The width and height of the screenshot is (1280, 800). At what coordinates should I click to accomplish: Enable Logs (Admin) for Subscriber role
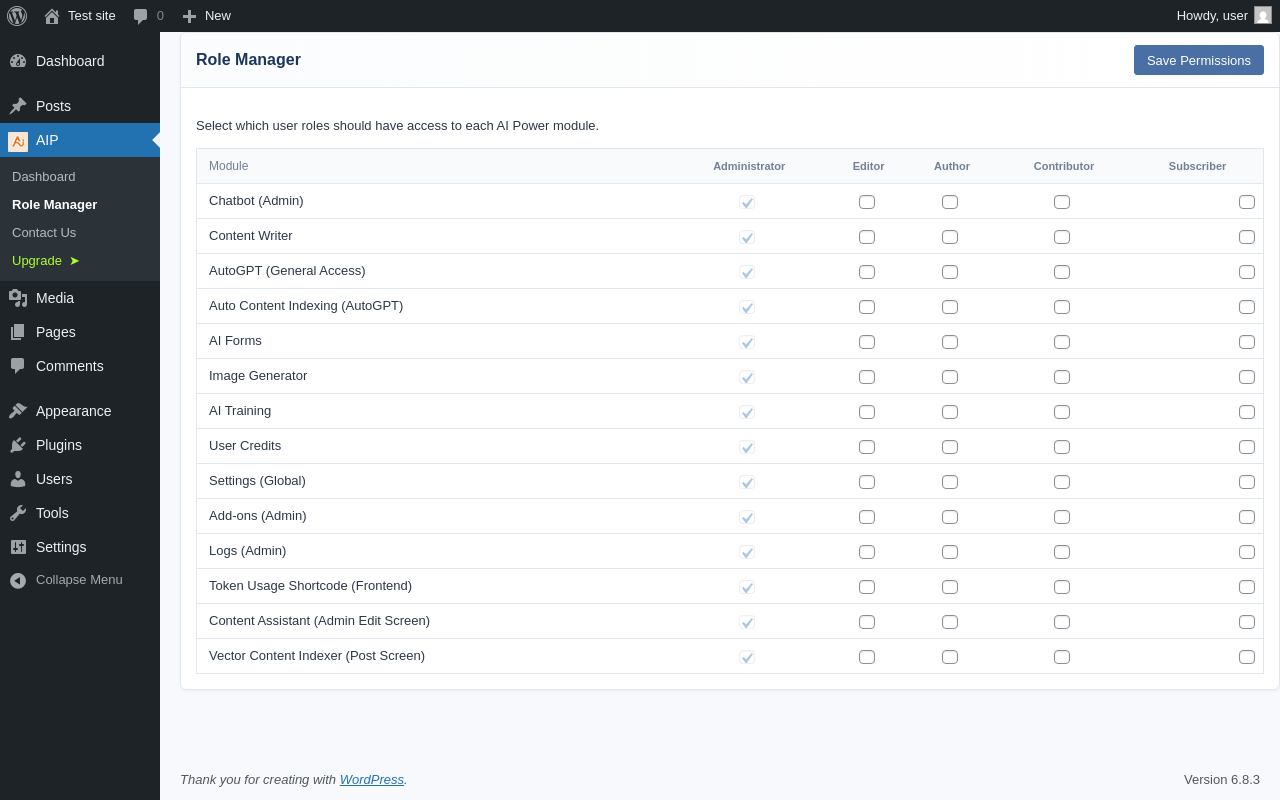tap(1247, 552)
